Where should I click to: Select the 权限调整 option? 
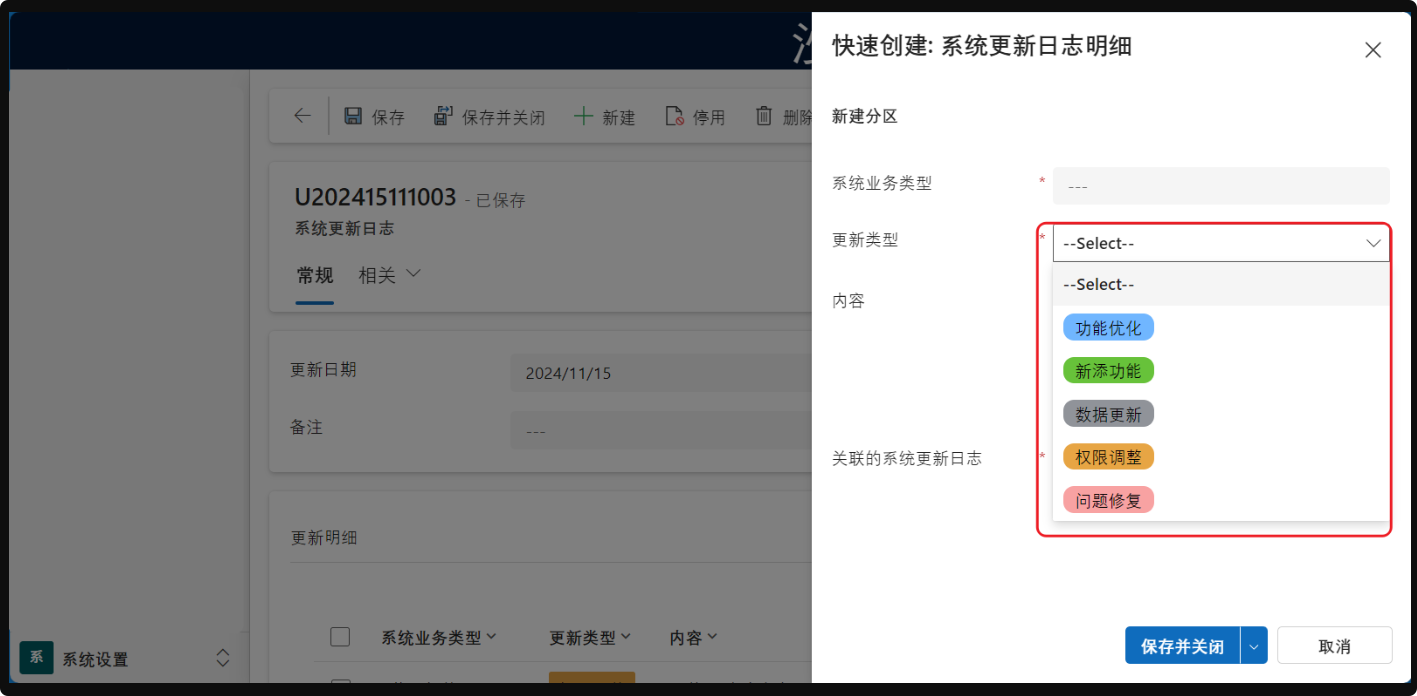coord(1108,456)
